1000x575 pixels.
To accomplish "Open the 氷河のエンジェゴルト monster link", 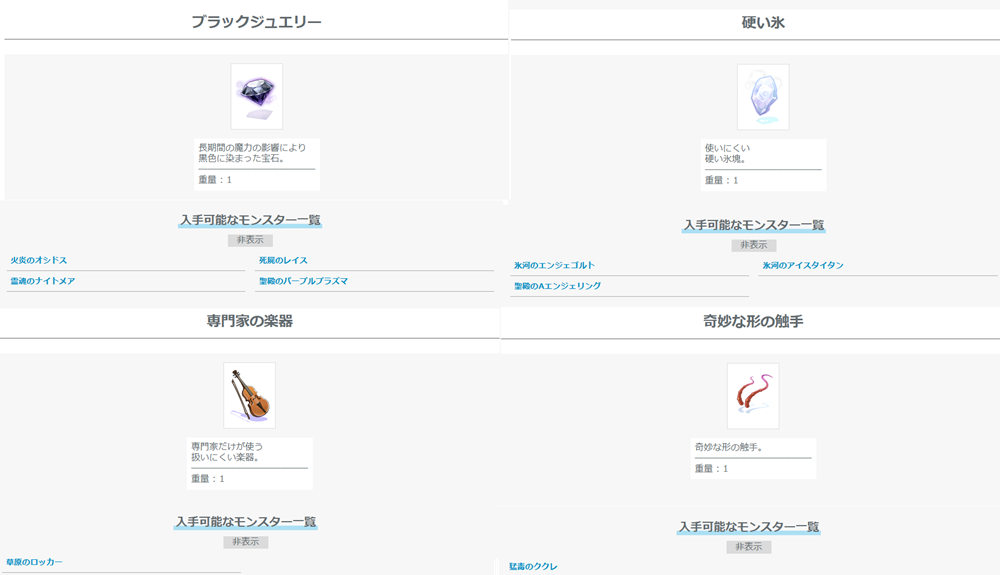I will [x=554, y=266].
